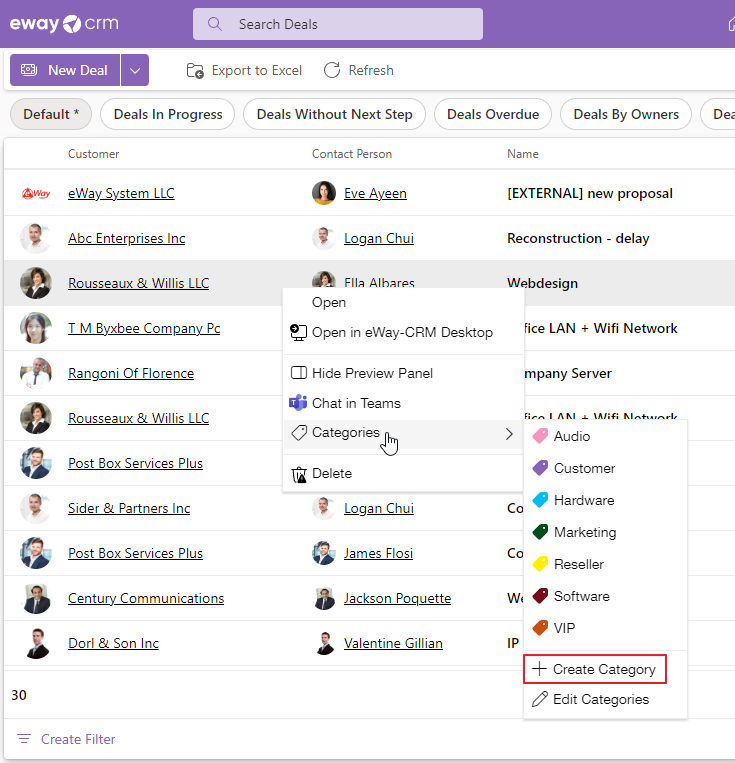The width and height of the screenshot is (735, 763).
Task: Click the yellow Reseller tag swatch
Action: (x=540, y=564)
